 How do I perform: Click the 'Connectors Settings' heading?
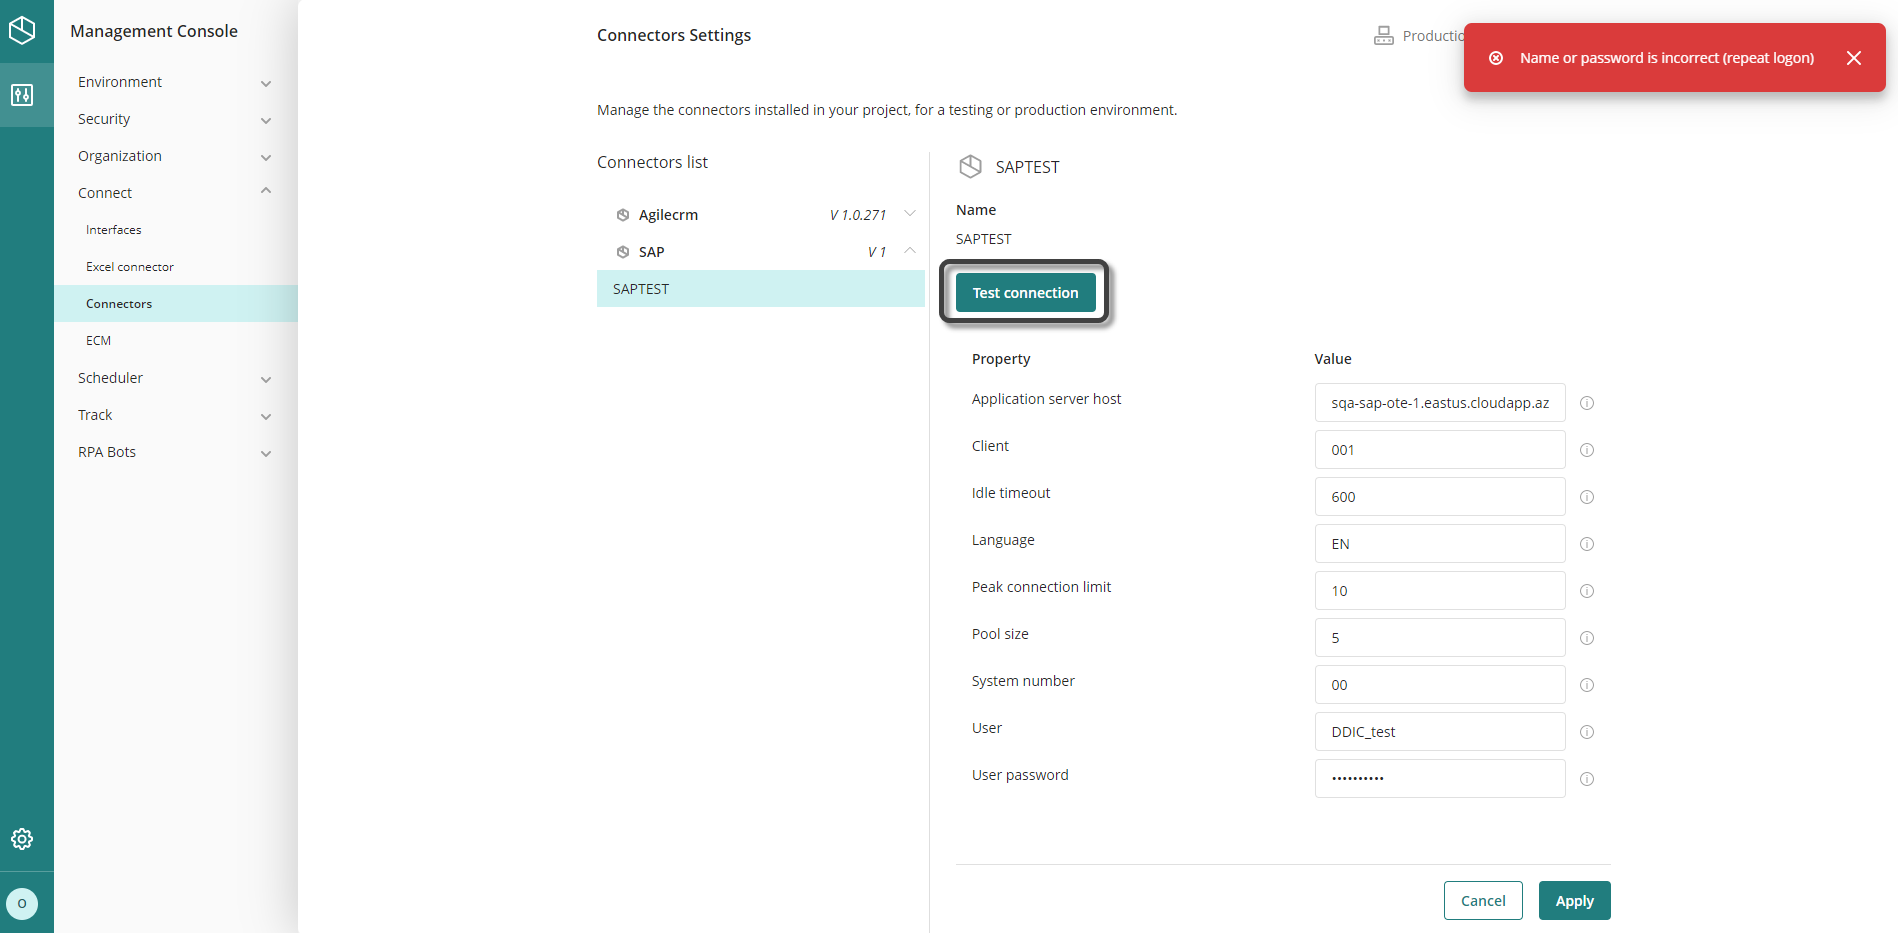tap(674, 35)
